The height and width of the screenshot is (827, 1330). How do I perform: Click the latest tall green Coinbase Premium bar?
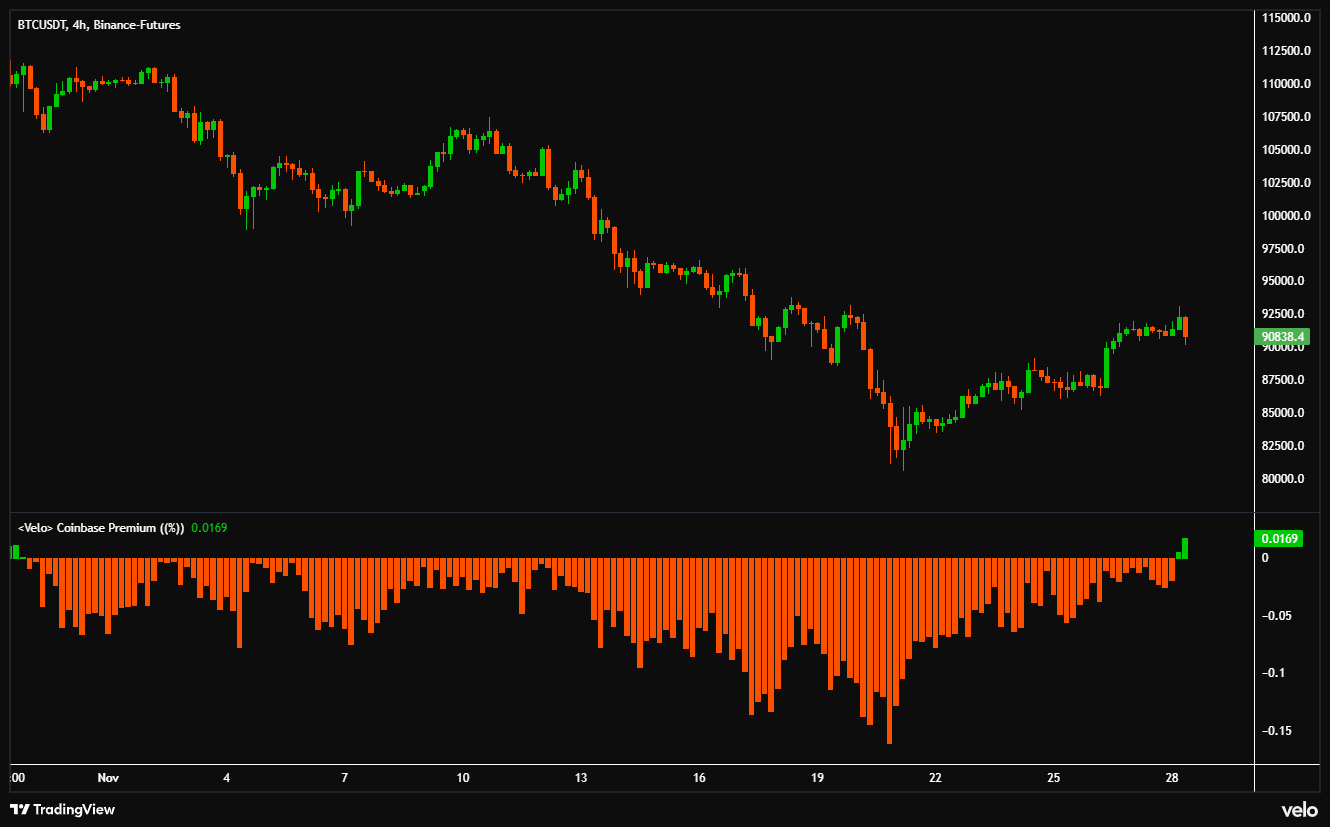coord(1185,548)
